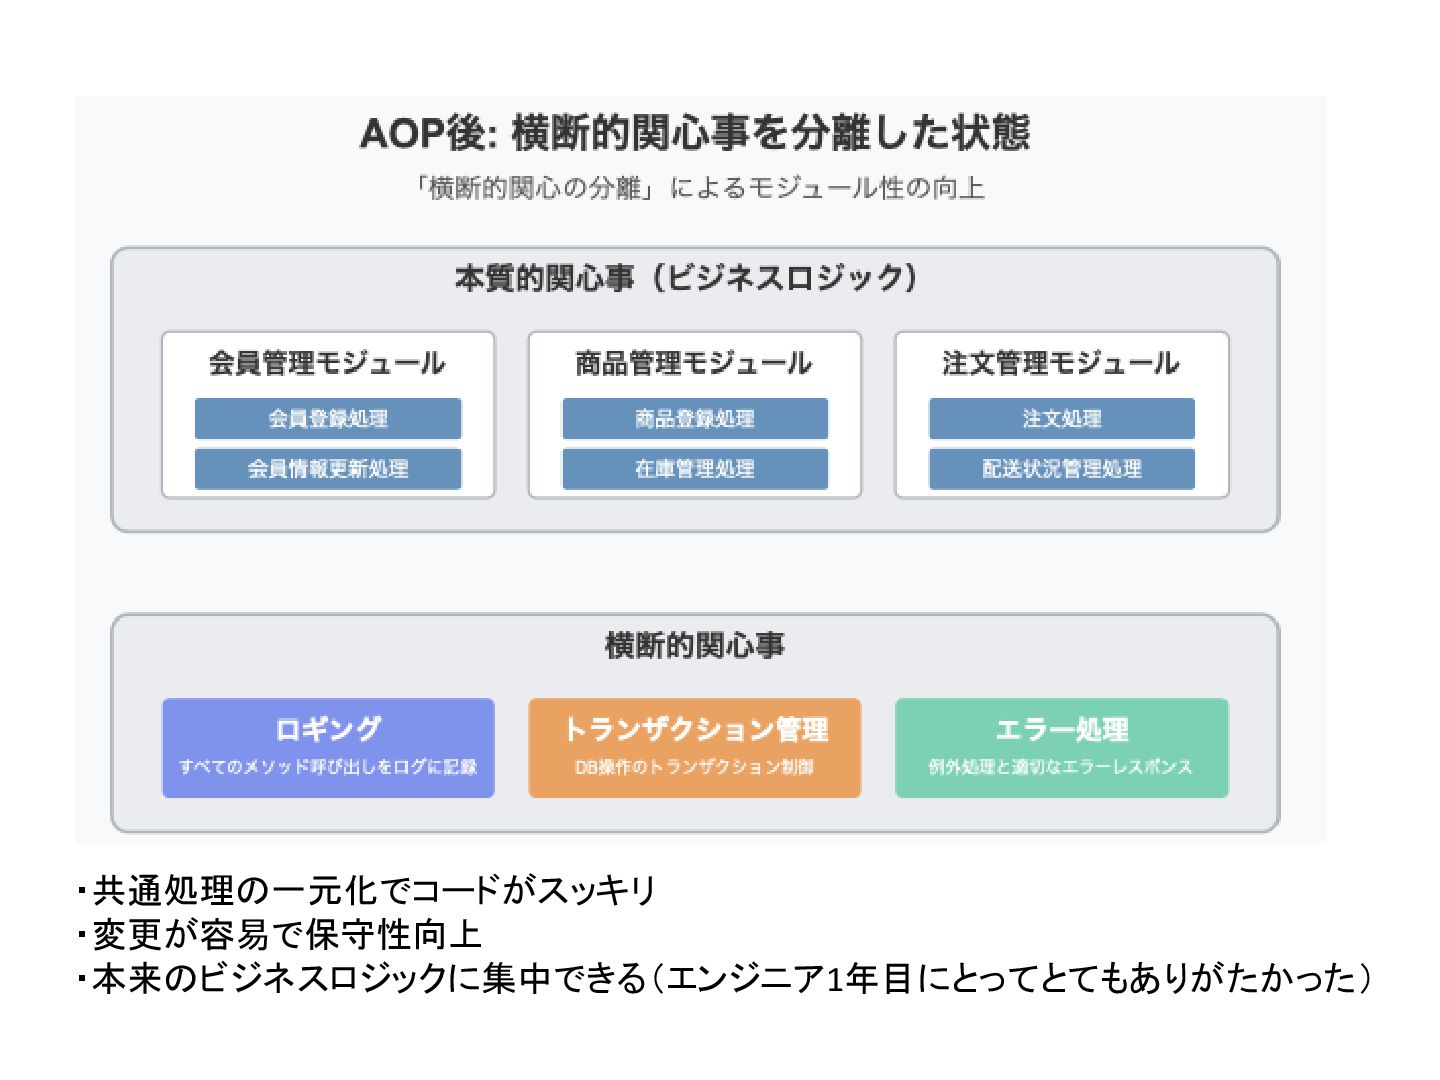Select the '会員管理モジュール' heading
1440x1080 pixels.
(327, 363)
